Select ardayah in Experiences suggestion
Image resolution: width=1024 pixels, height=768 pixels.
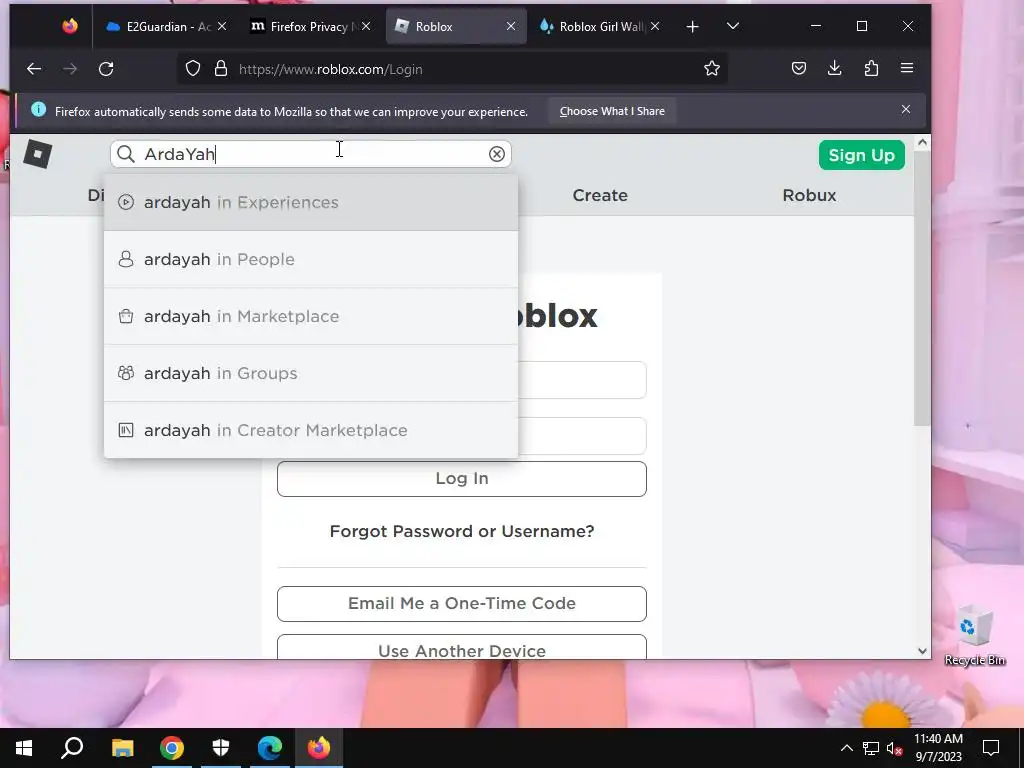pos(311,202)
